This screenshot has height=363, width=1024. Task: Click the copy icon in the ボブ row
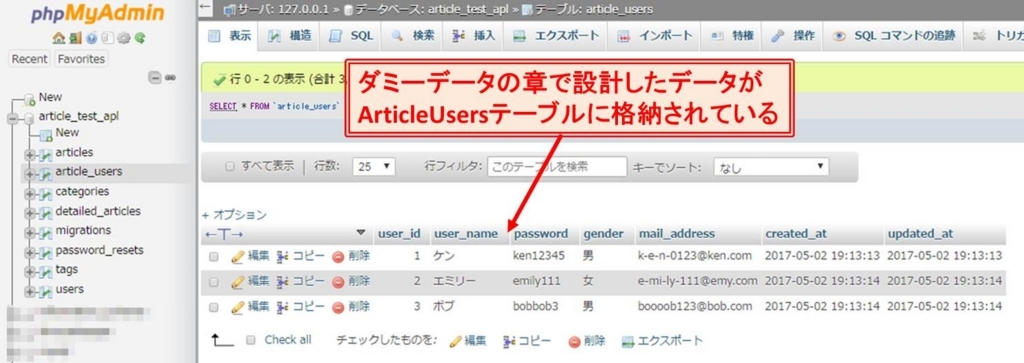[x=283, y=307]
